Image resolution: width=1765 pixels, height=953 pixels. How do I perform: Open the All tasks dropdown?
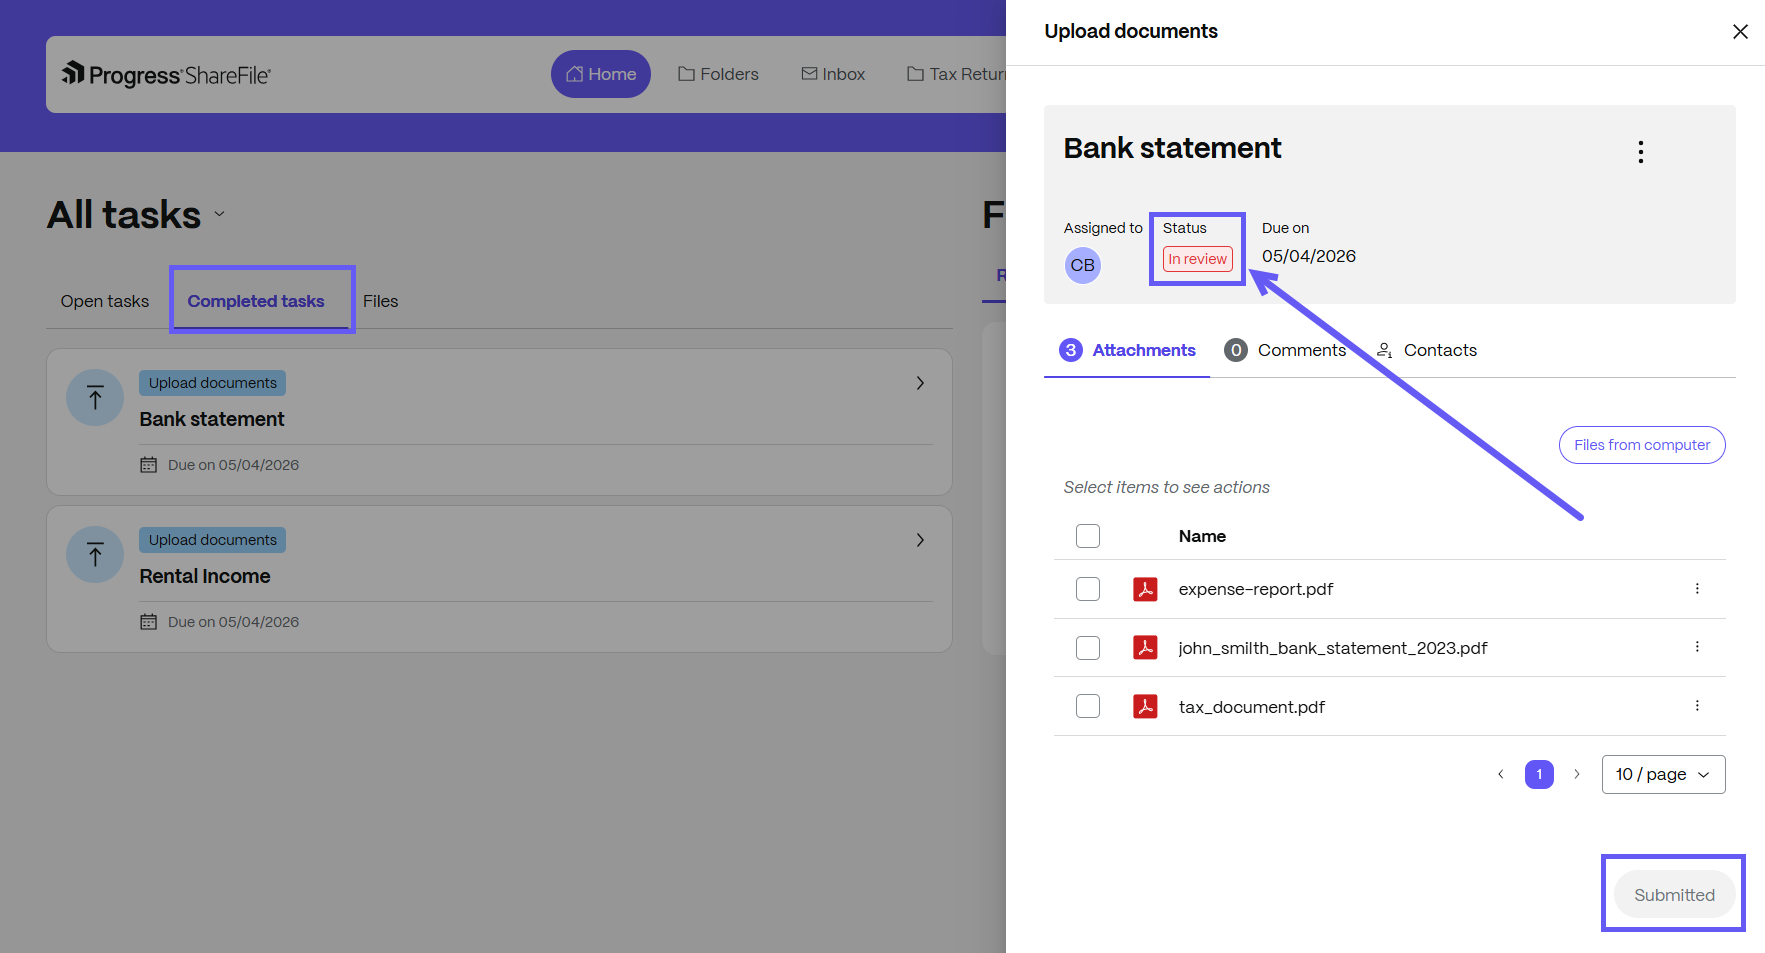point(218,215)
